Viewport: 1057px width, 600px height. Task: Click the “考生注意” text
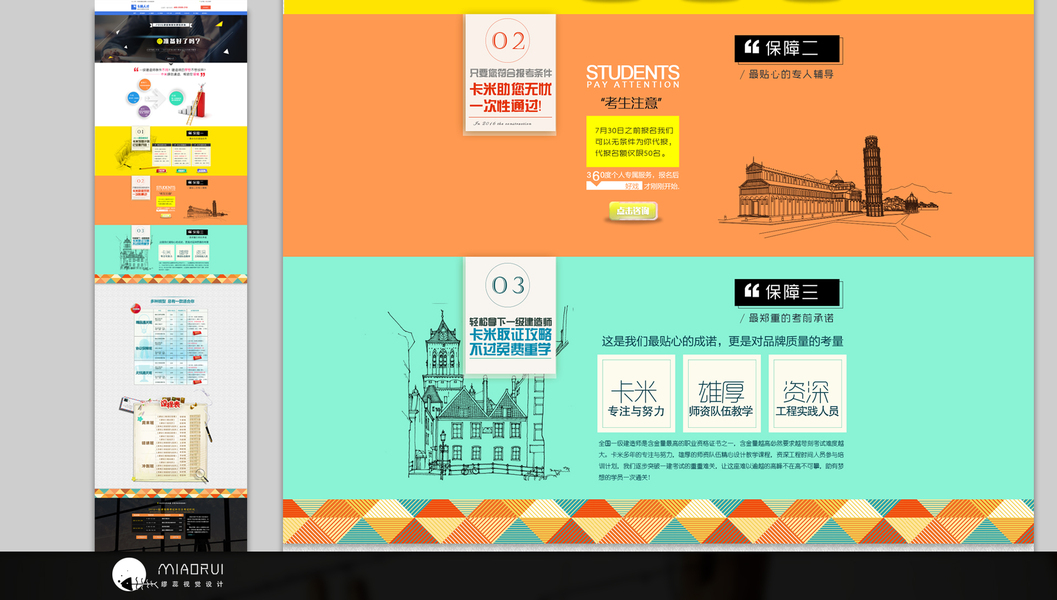tap(631, 103)
